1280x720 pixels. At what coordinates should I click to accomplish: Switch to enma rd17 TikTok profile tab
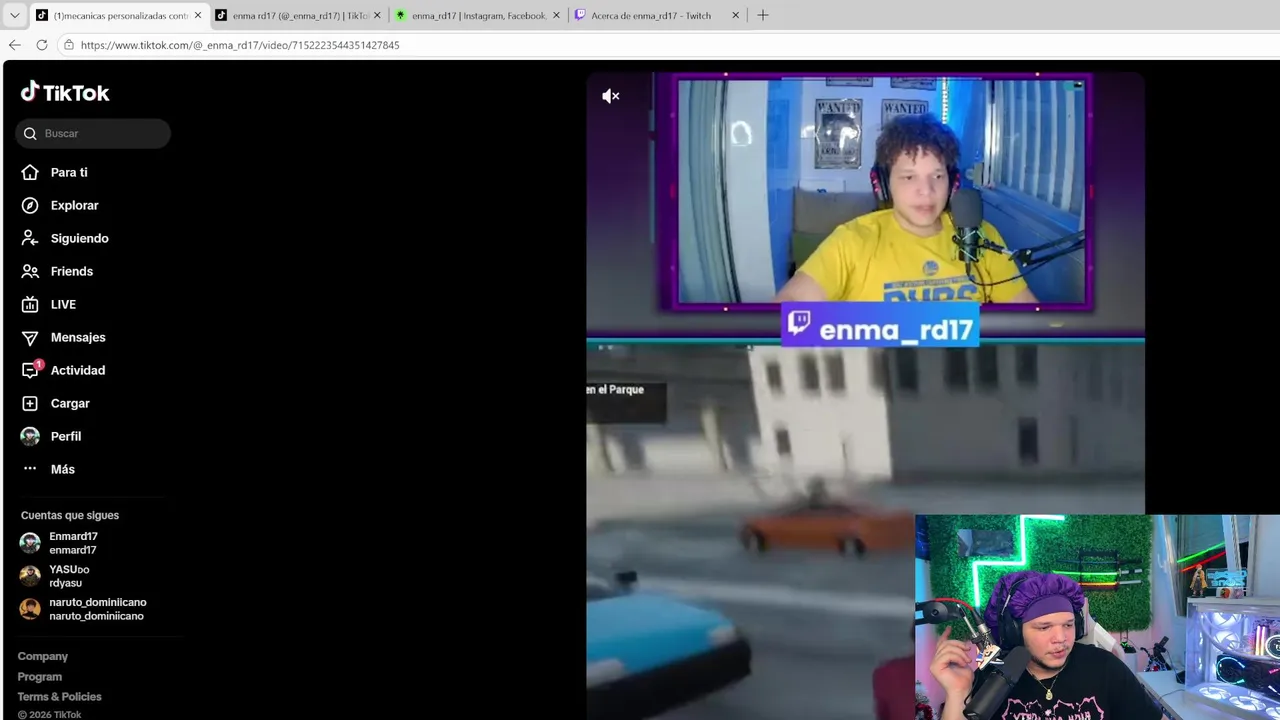[300, 15]
